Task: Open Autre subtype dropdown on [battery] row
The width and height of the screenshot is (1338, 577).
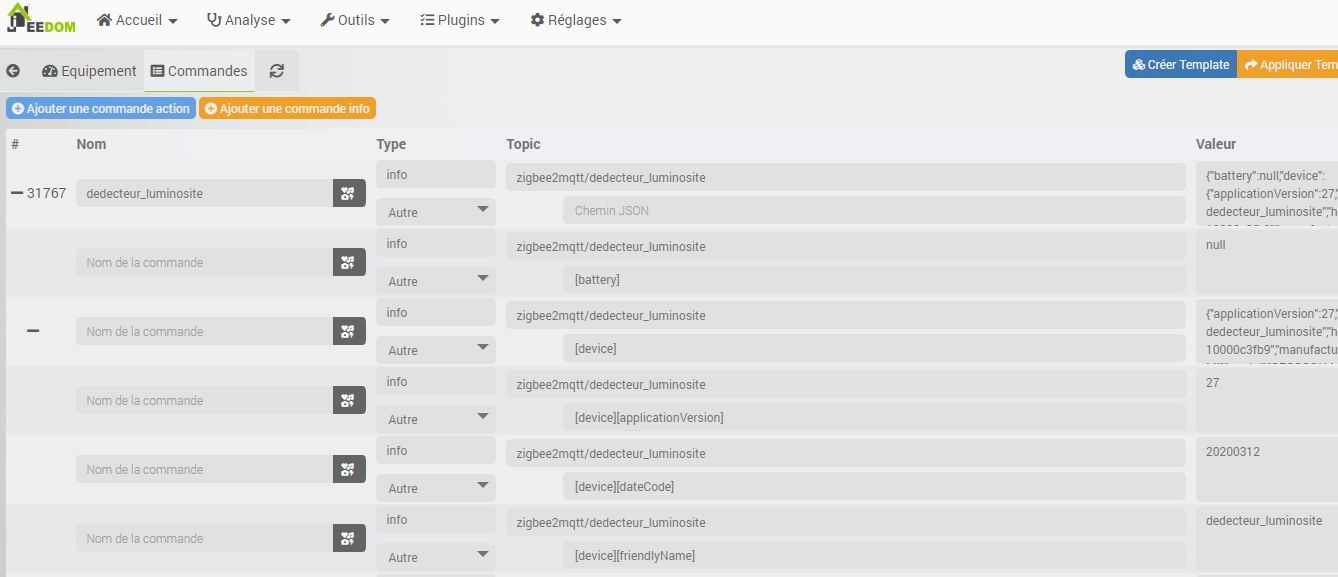Action: coord(436,281)
